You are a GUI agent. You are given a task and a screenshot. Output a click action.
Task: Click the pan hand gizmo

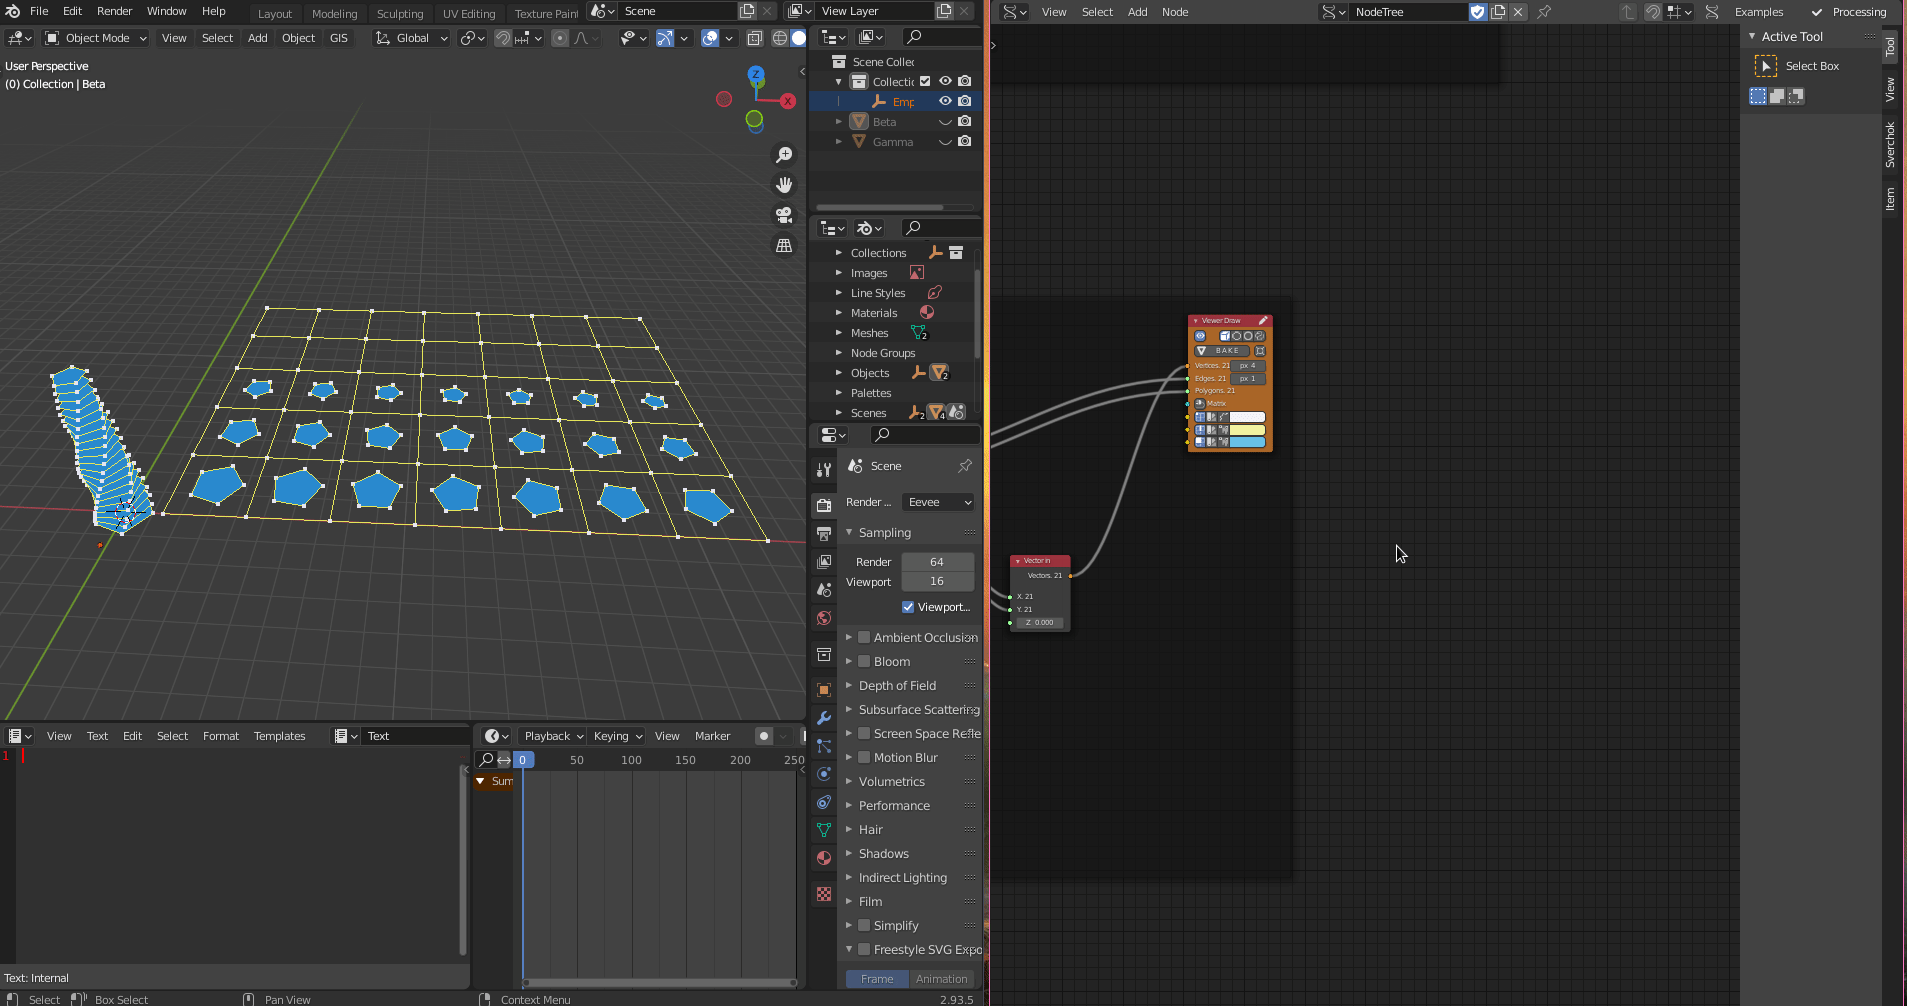pyautogui.click(x=785, y=185)
